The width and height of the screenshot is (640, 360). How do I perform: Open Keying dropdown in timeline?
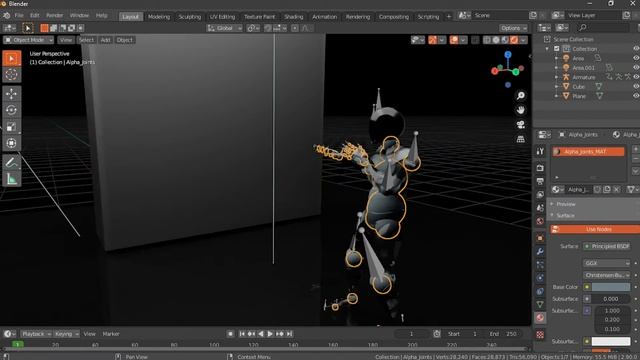(67, 334)
